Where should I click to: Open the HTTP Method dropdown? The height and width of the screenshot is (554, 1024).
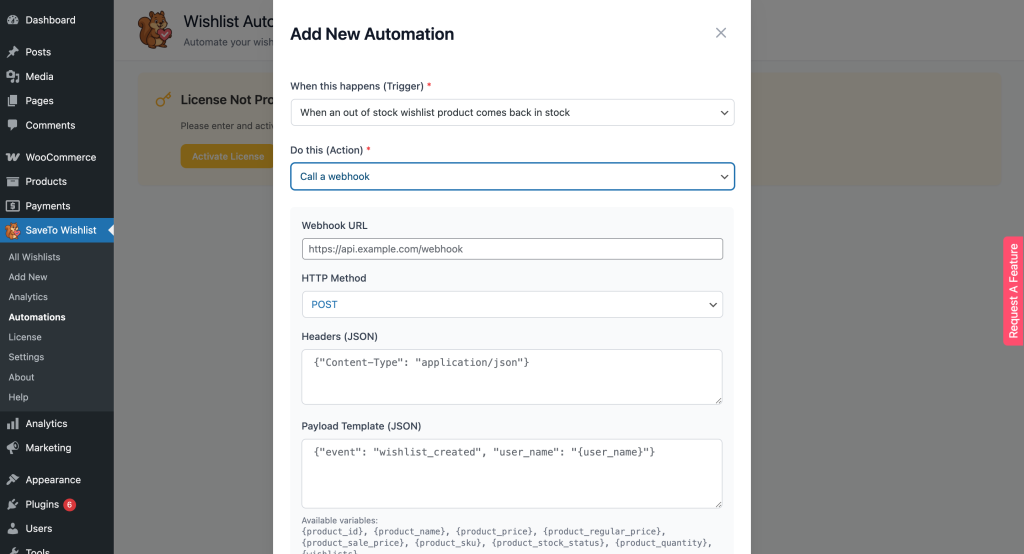[x=512, y=304]
